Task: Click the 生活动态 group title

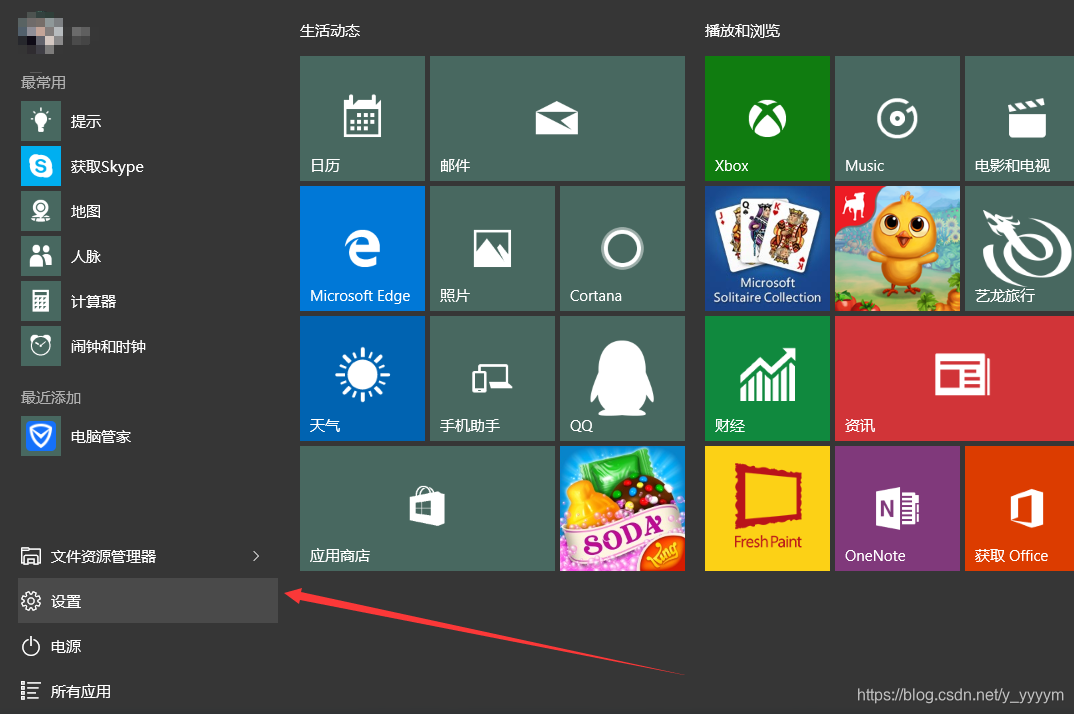Action: point(330,31)
